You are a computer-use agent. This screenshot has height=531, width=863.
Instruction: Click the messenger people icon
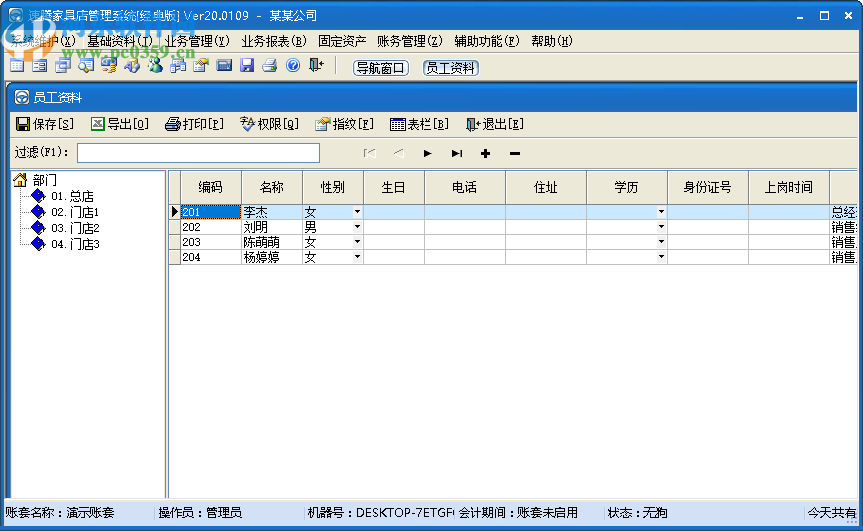pos(155,66)
